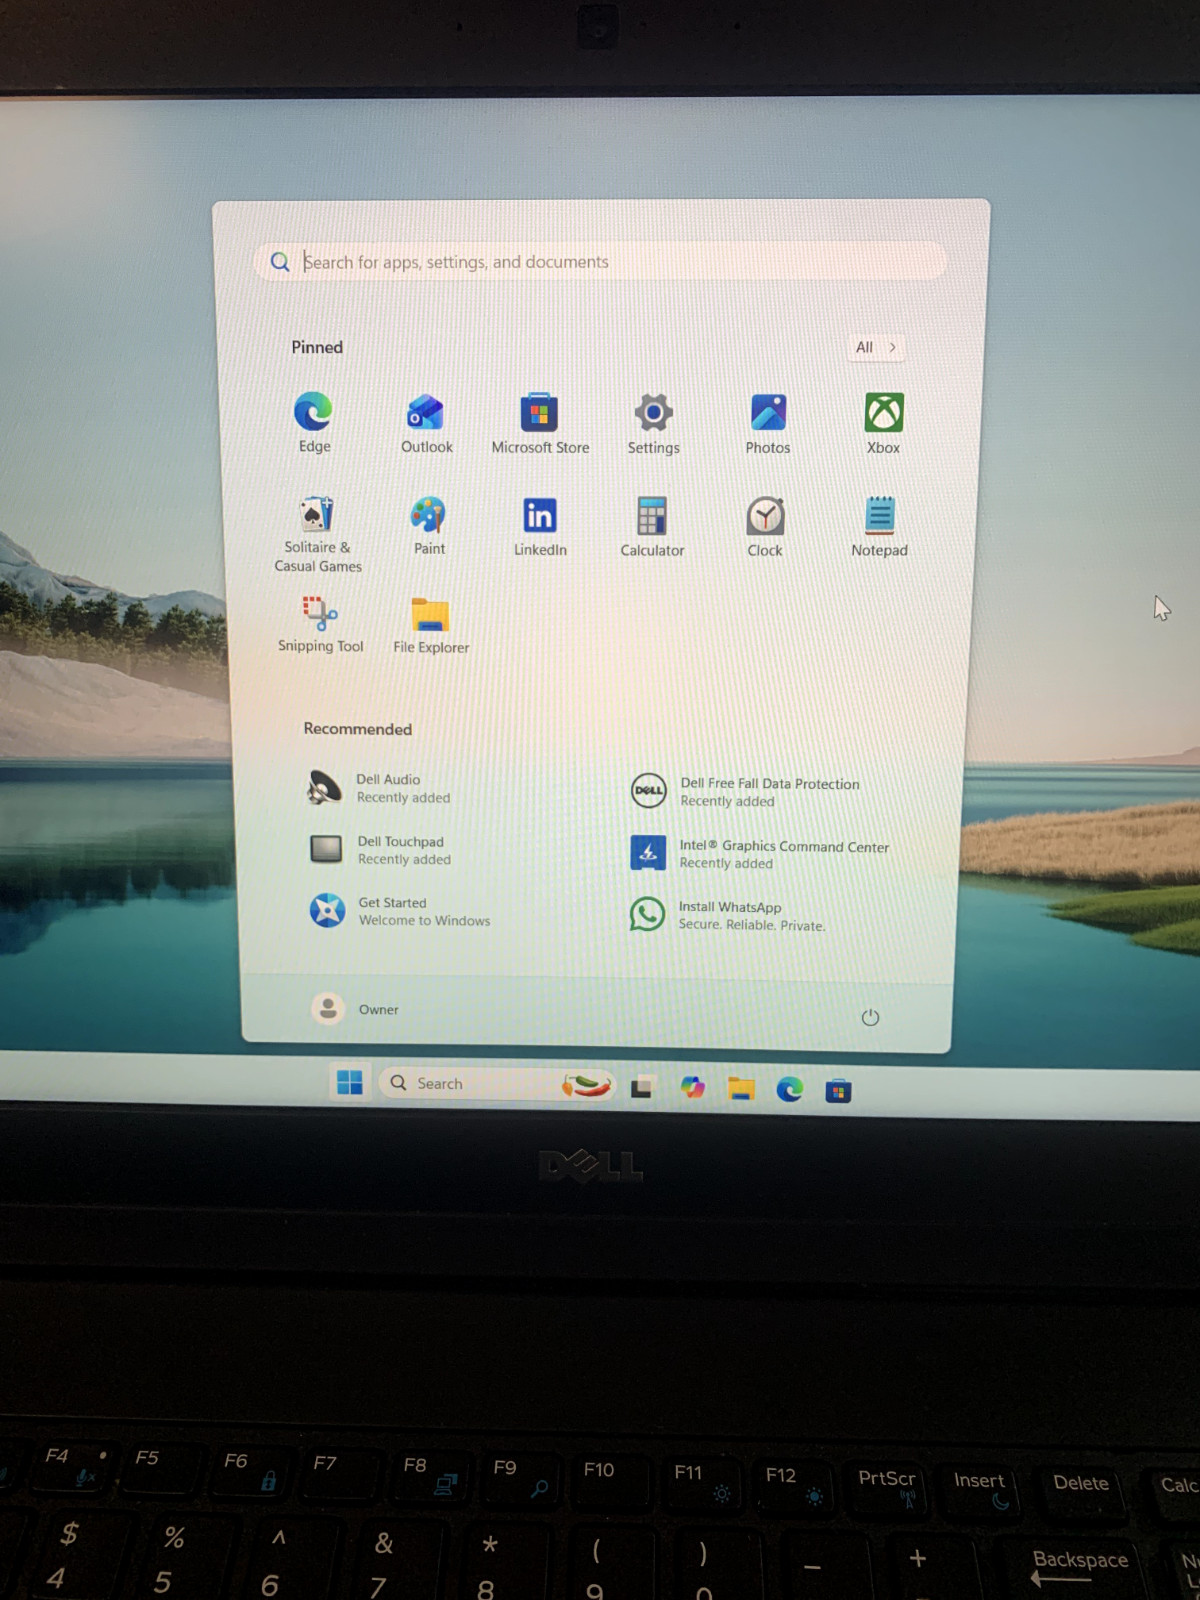1200x1600 pixels.
Task: Click the taskbar Search box
Action: pyautogui.click(x=497, y=1084)
